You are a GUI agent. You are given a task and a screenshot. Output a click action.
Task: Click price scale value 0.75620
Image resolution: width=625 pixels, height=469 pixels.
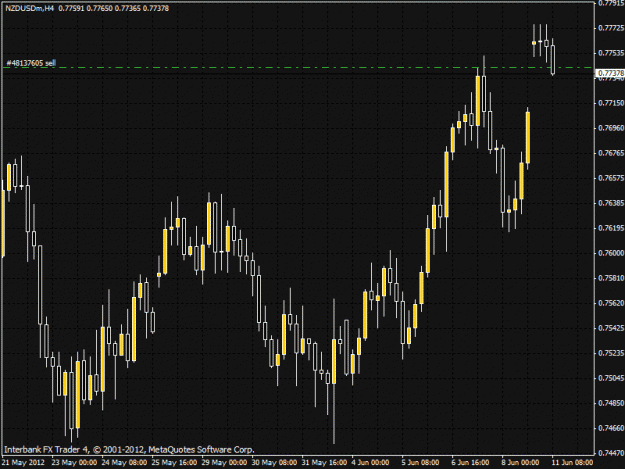point(611,303)
